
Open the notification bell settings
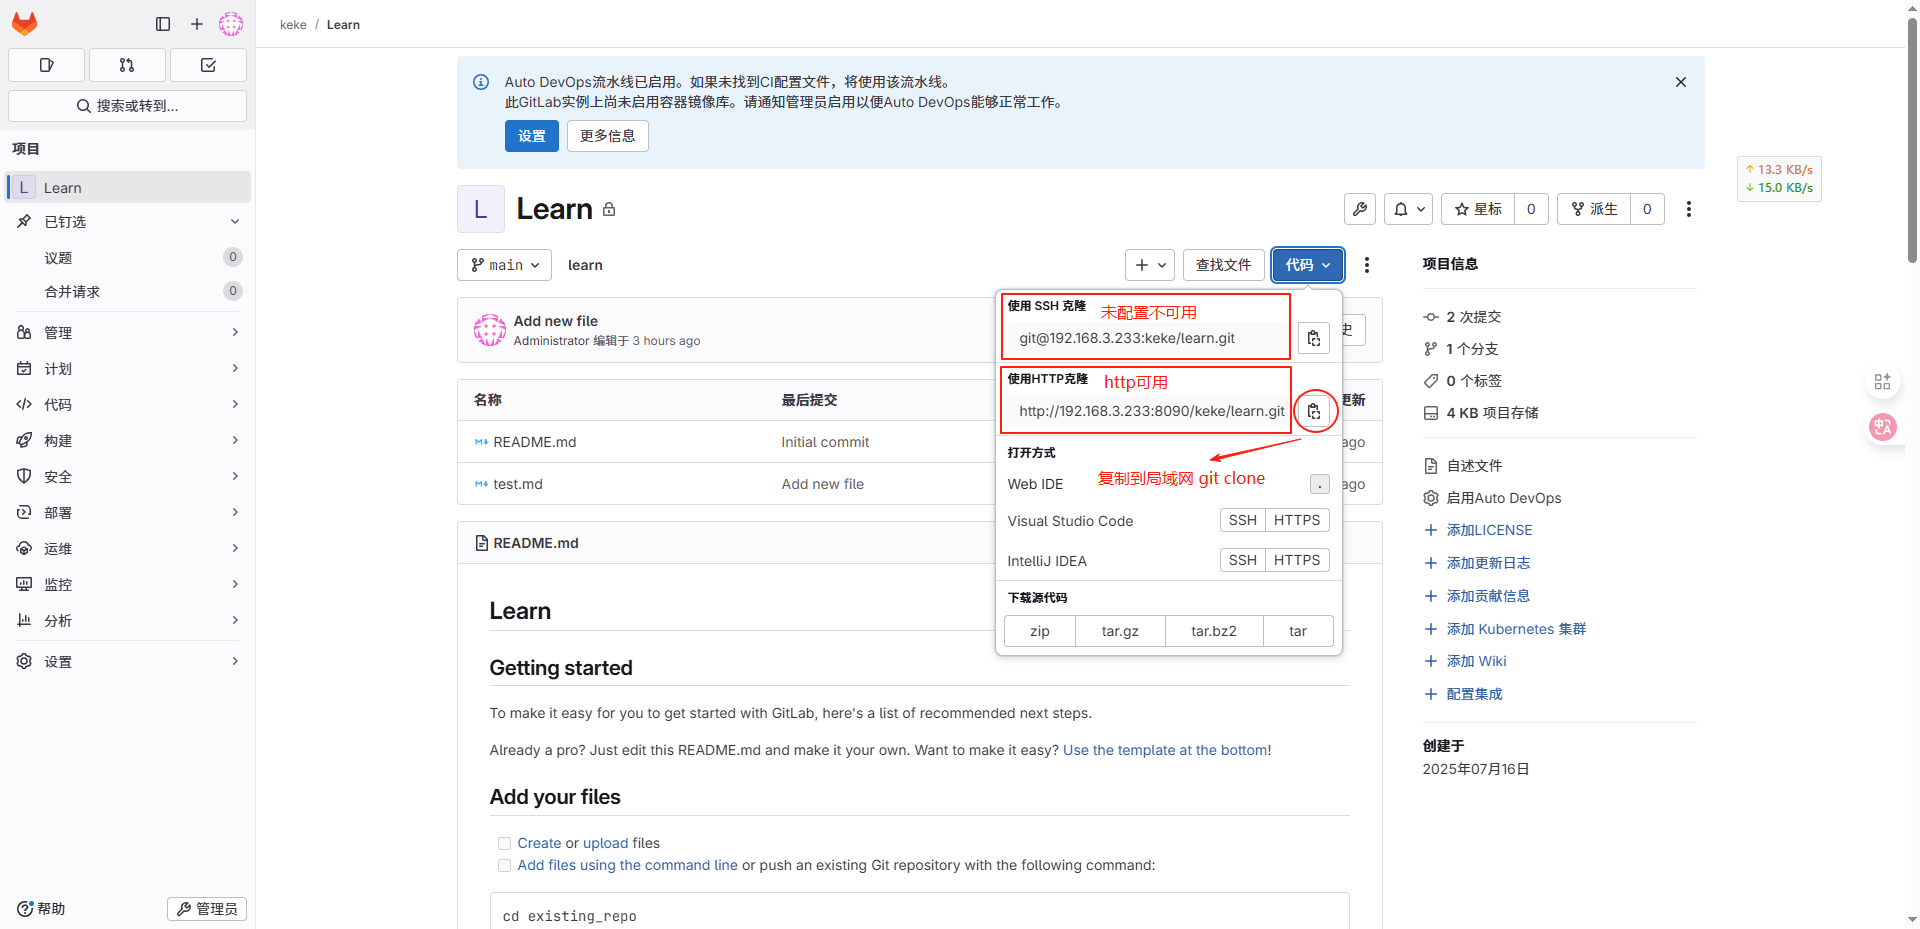point(1408,209)
